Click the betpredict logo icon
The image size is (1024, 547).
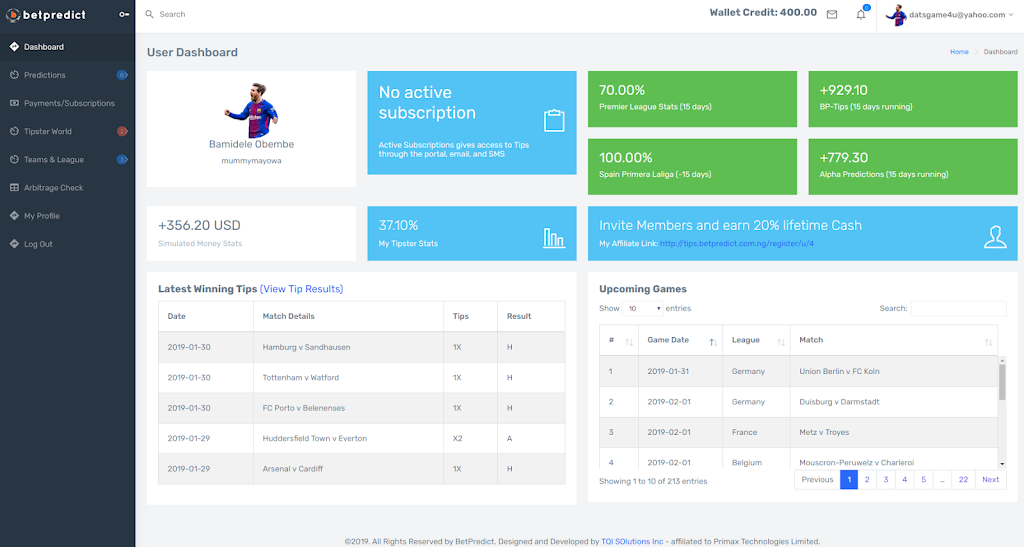[12, 14]
